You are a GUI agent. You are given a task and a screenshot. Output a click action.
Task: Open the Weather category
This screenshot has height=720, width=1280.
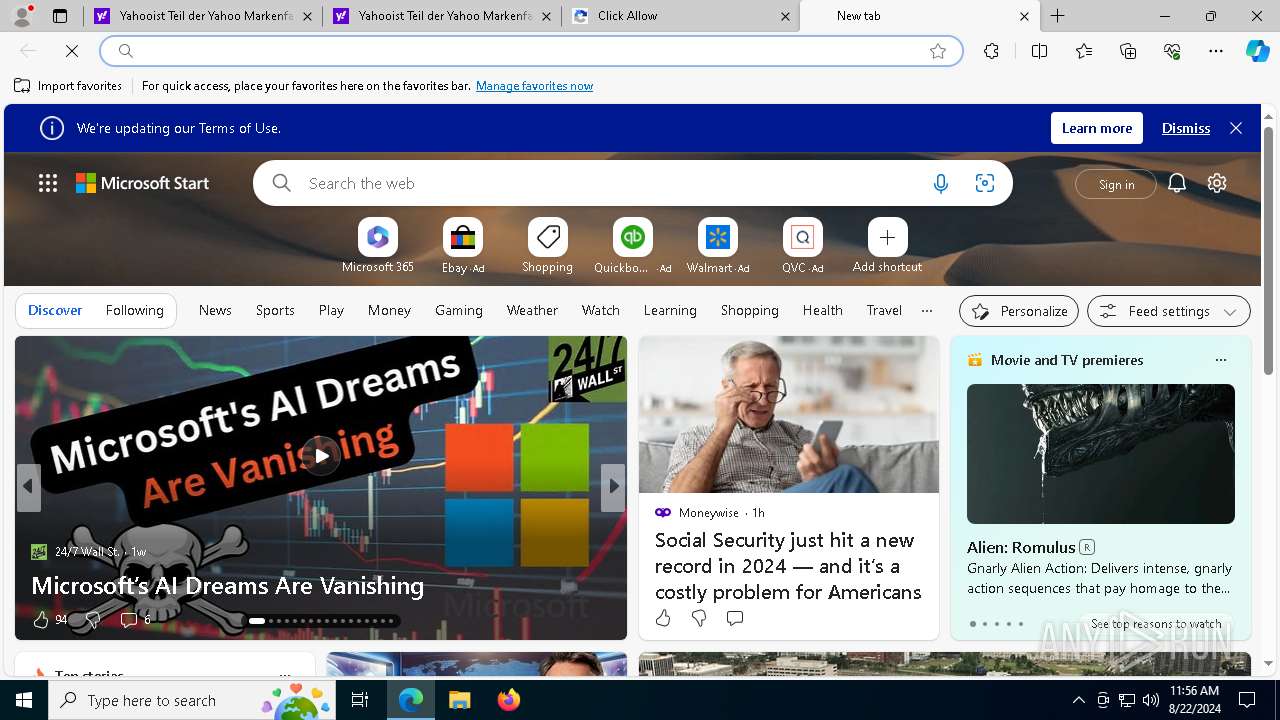point(532,311)
